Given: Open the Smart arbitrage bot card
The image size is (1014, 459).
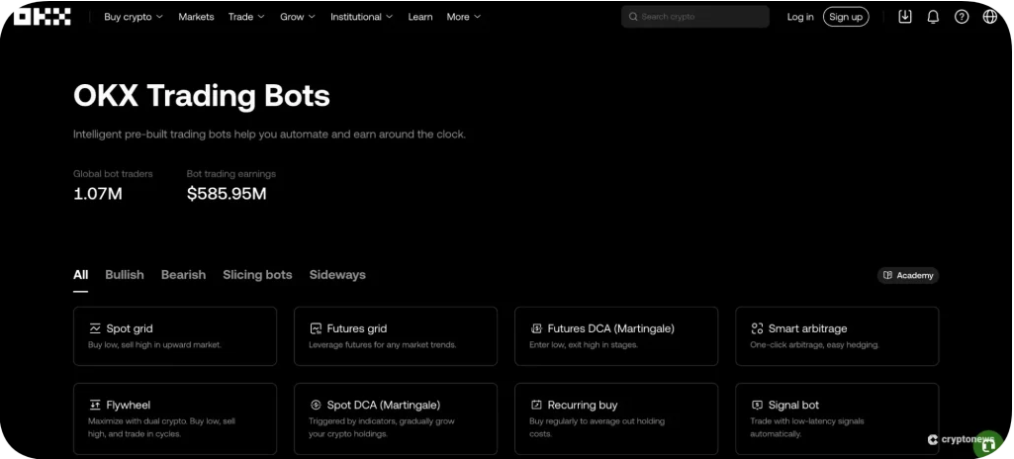Looking at the screenshot, I should pos(837,336).
